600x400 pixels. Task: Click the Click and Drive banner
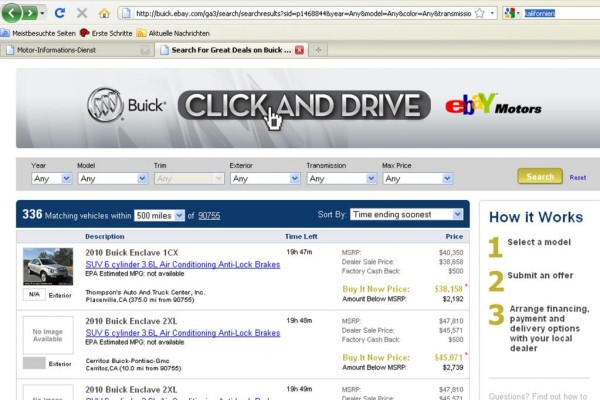coord(304,105)
